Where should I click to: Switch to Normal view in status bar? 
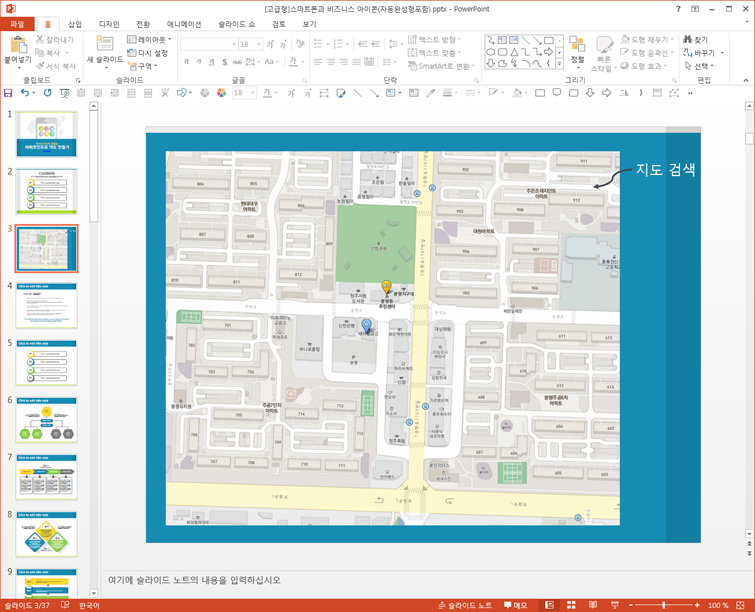[549, 605]
